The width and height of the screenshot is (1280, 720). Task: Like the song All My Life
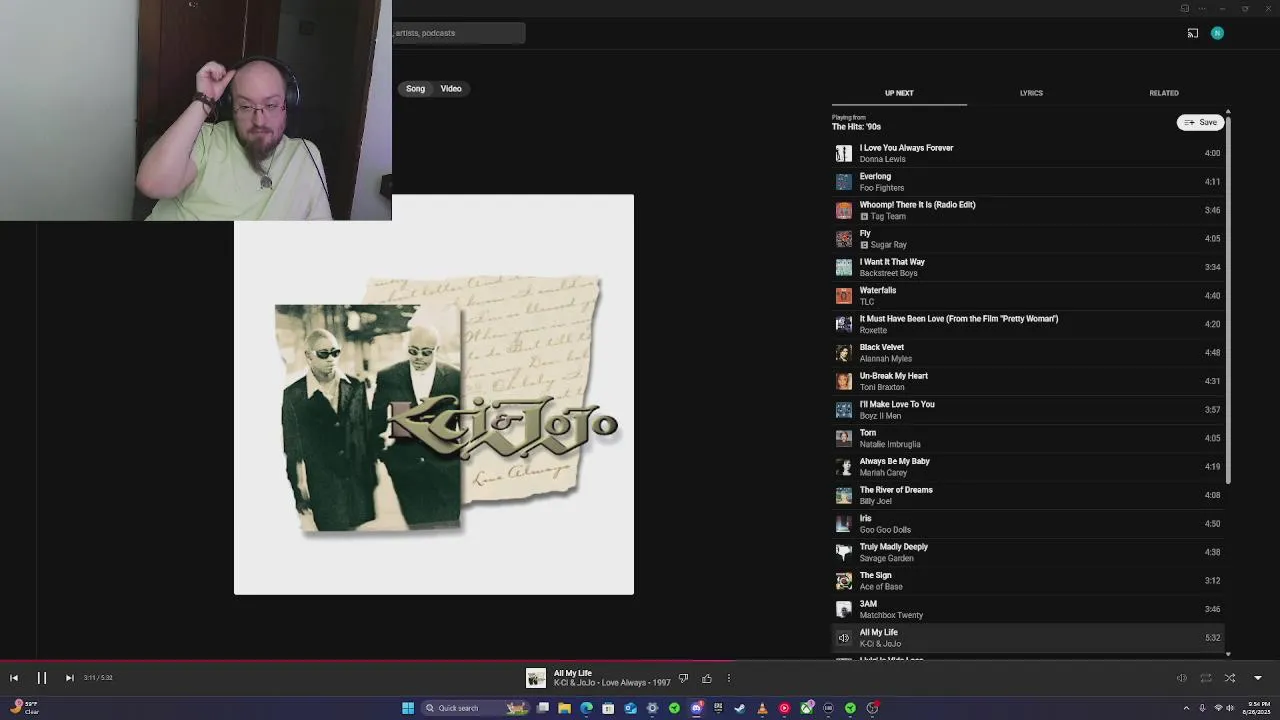tap(707, 678)
